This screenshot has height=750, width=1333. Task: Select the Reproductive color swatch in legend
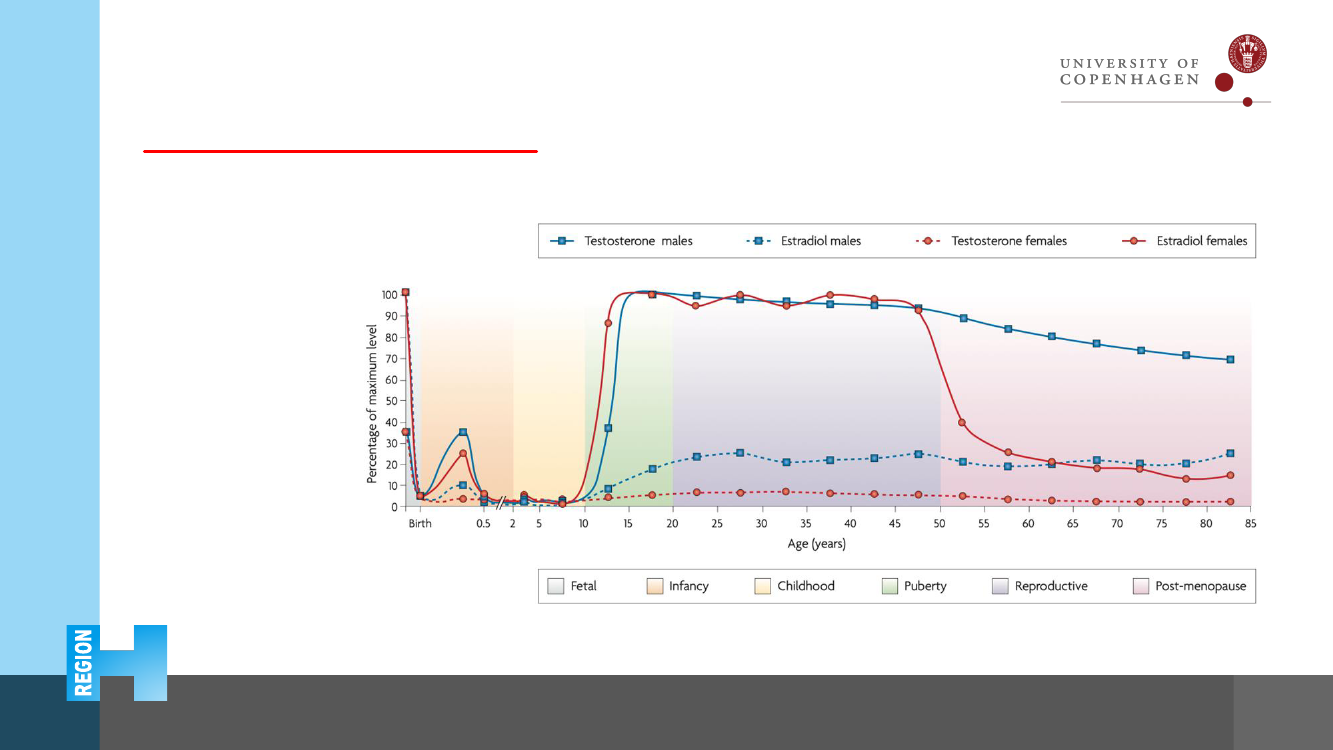pyautogui.click(x=1000, y=586)
